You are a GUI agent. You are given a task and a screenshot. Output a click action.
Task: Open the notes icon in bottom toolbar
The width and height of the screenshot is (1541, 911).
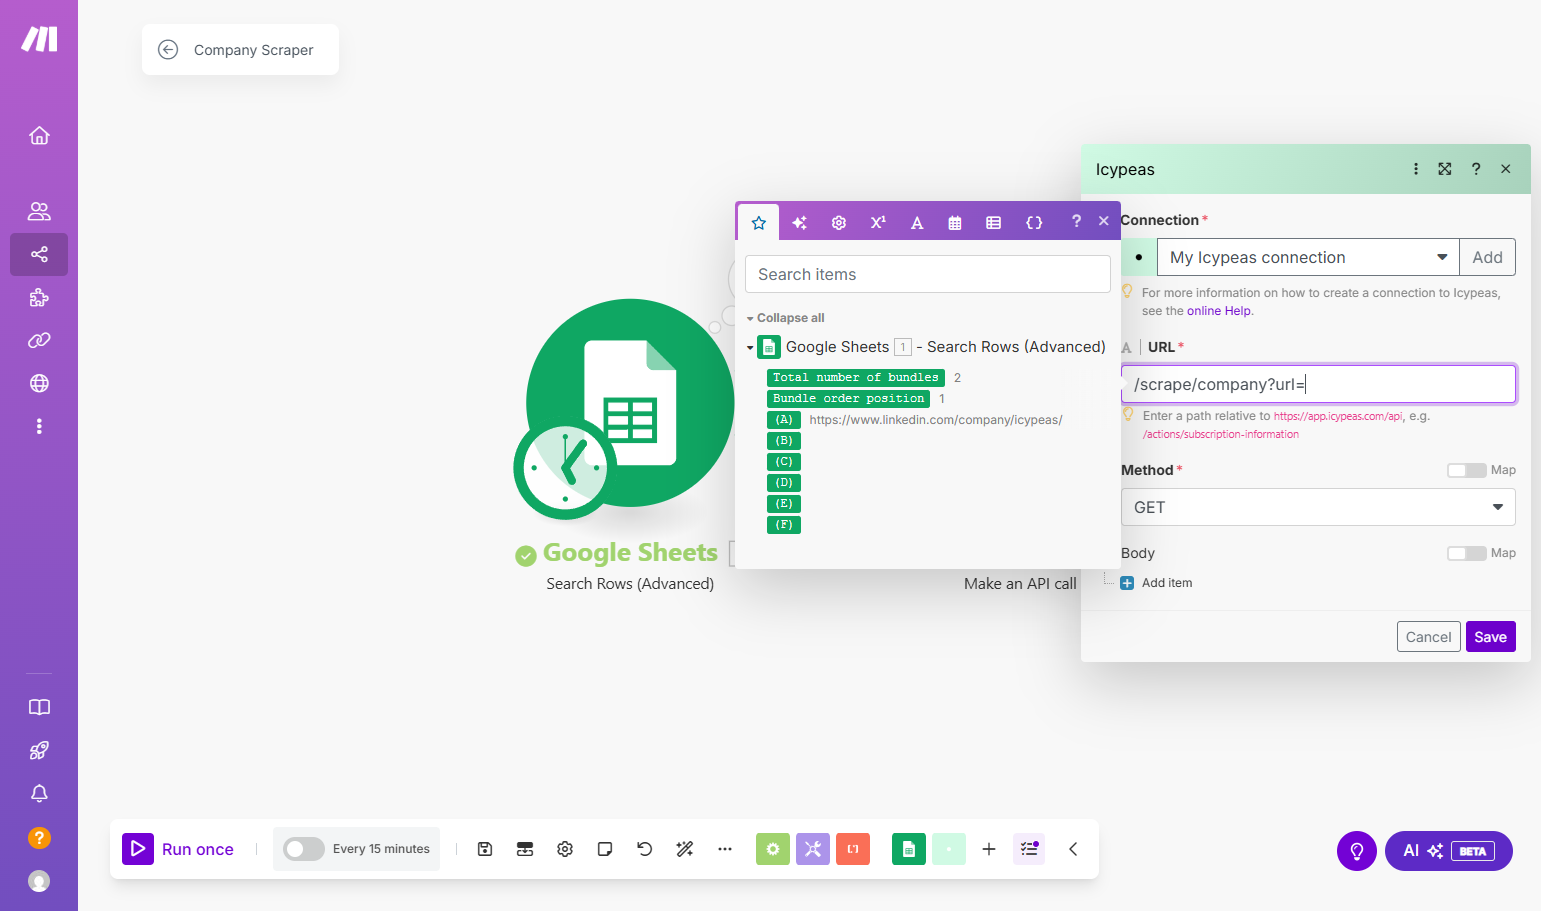point(605,849)
